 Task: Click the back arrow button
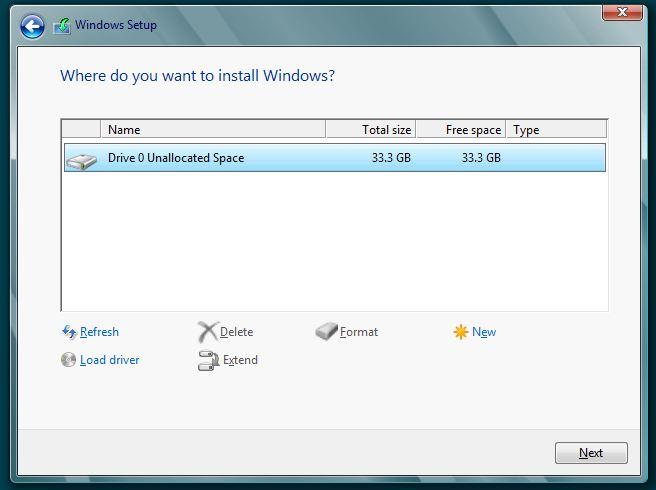pyautogui.click(x=32, y=26)
